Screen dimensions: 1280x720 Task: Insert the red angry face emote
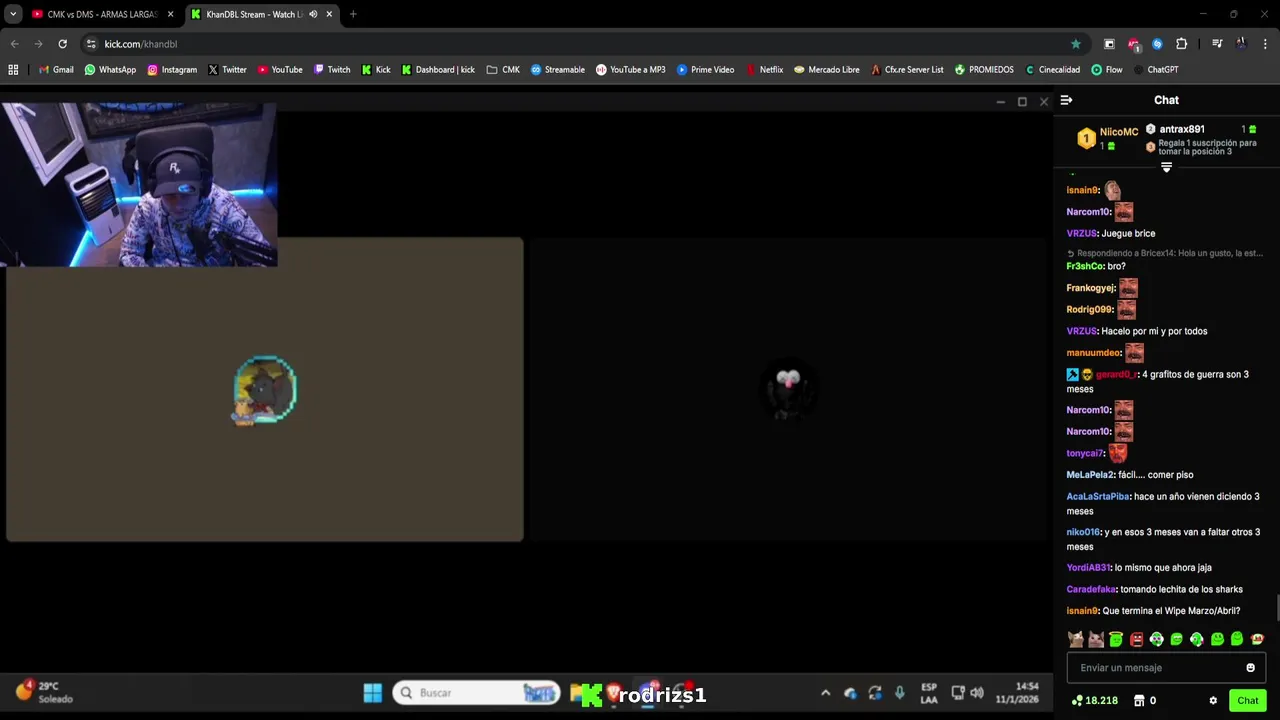pos(1136,639)
